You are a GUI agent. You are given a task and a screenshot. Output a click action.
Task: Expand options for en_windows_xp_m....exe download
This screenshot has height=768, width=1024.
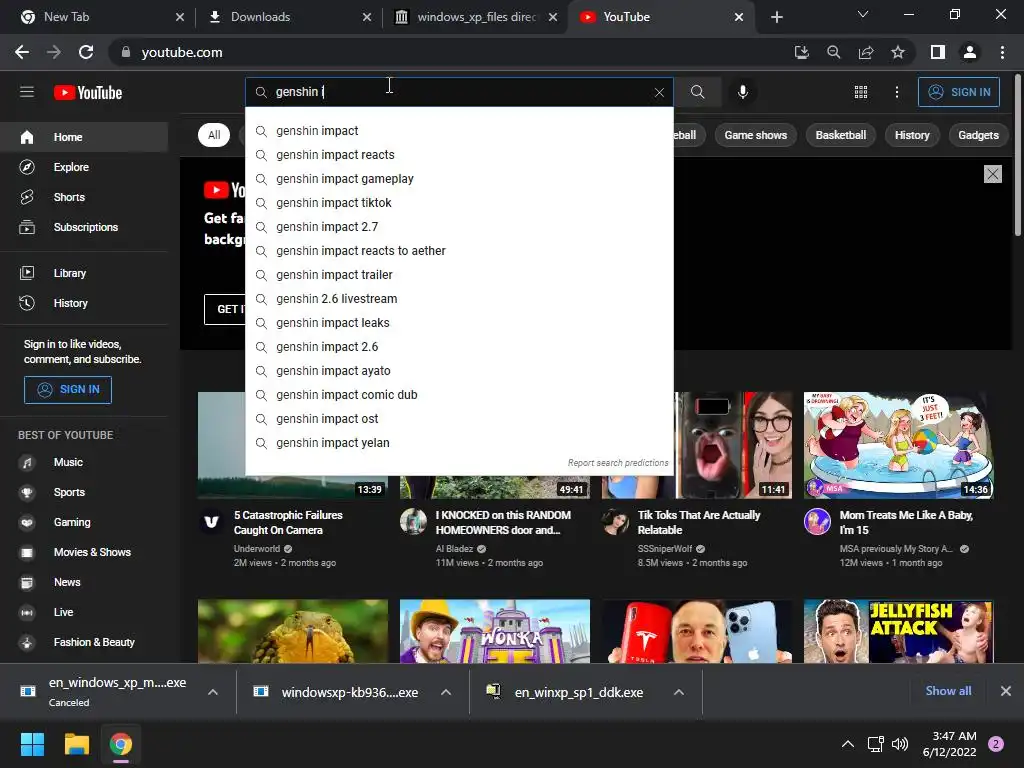[213, 692]
